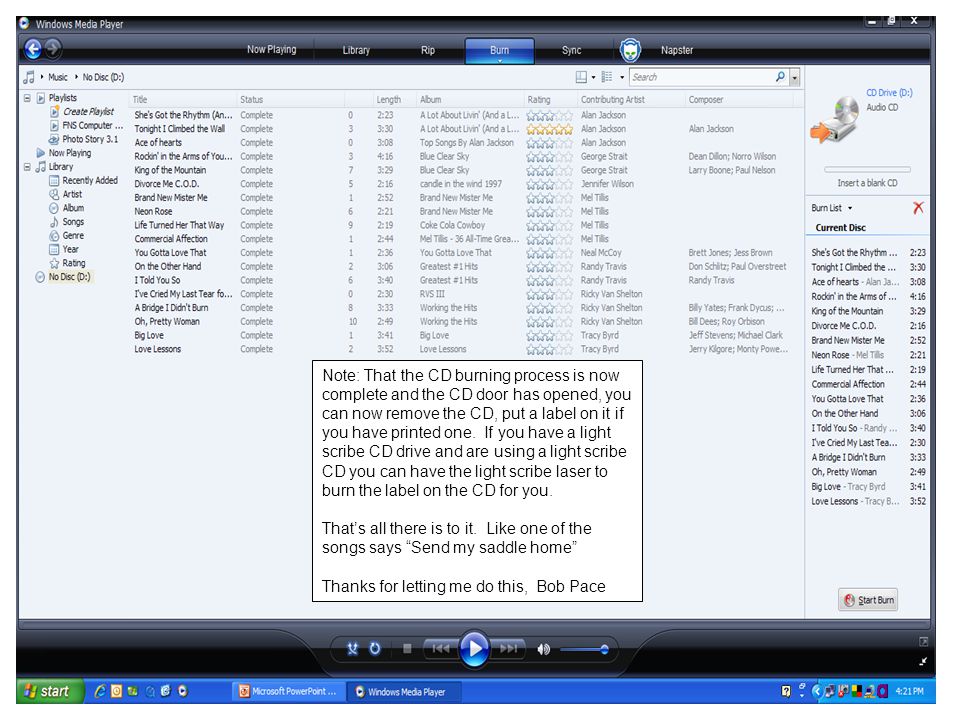The width and height of the screenshot is (960, 720).
Task: Open FNS Computer playlist
Action: 92,126
